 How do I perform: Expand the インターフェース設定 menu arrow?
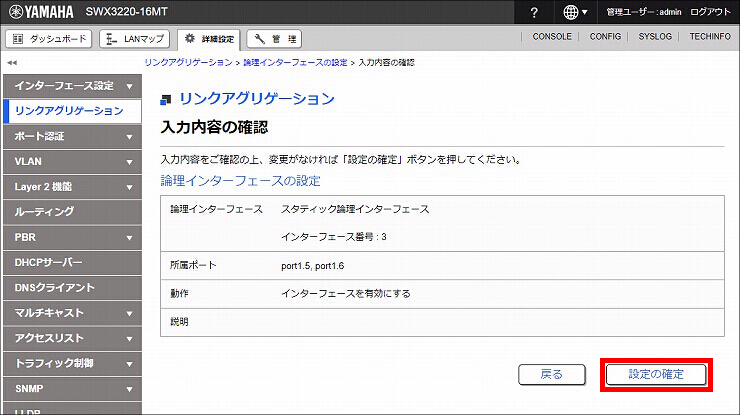click(129, 86)
